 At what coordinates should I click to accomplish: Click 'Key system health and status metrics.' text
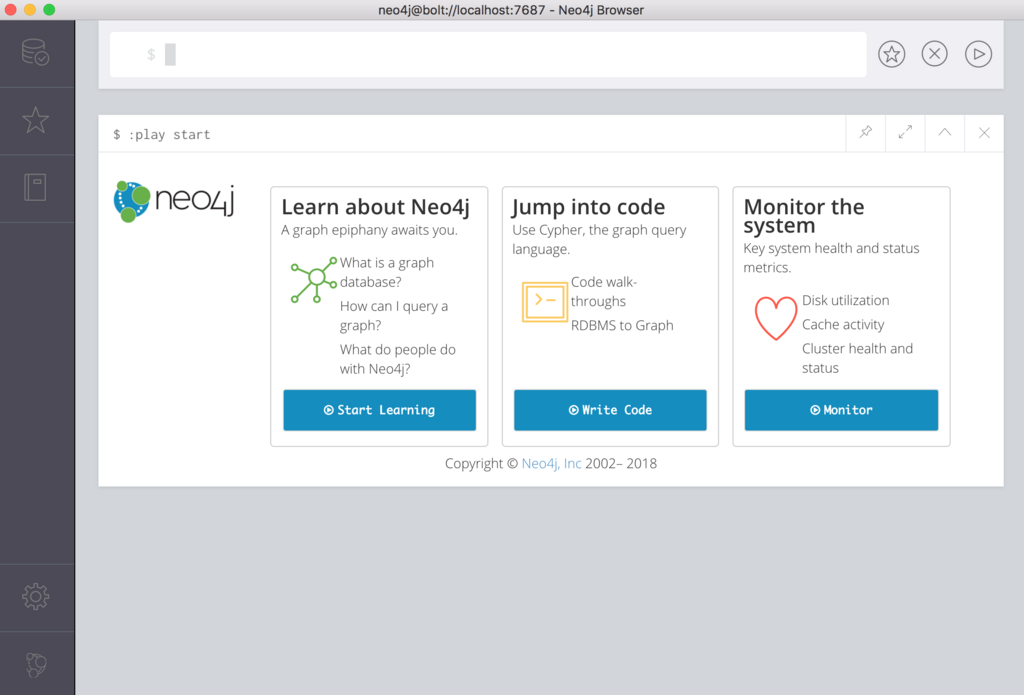point(831,257)
